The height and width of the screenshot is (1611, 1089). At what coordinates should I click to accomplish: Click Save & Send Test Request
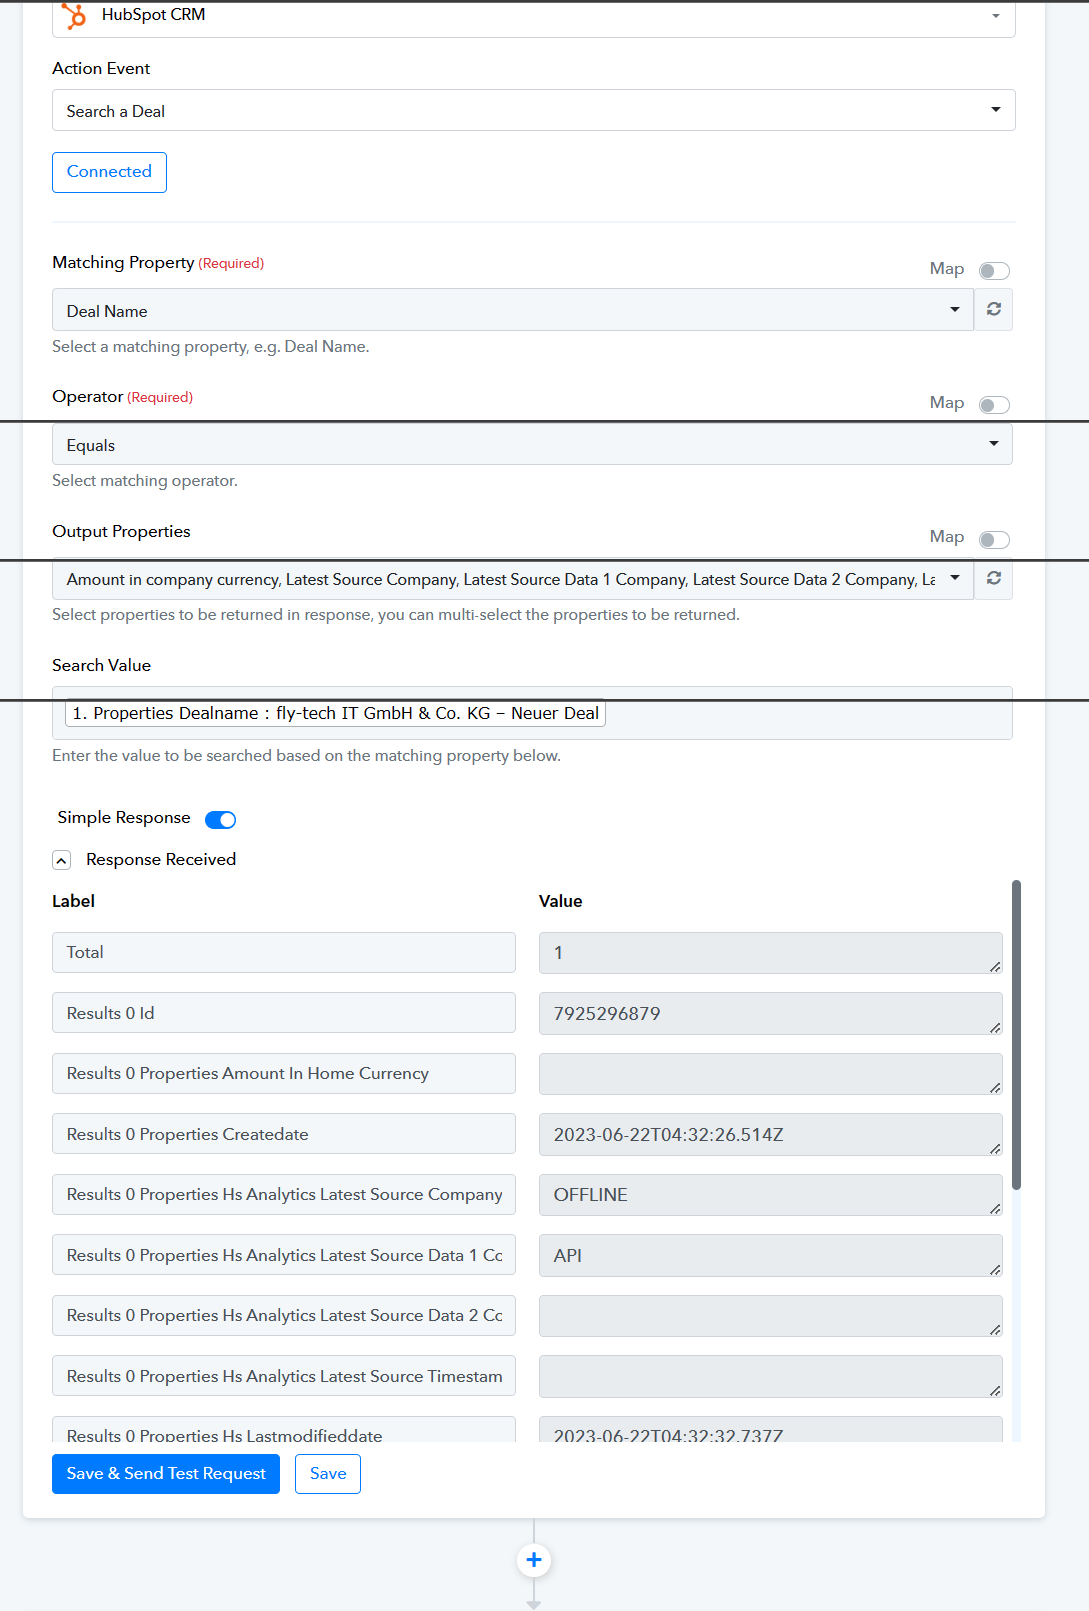click(166, 1474)
